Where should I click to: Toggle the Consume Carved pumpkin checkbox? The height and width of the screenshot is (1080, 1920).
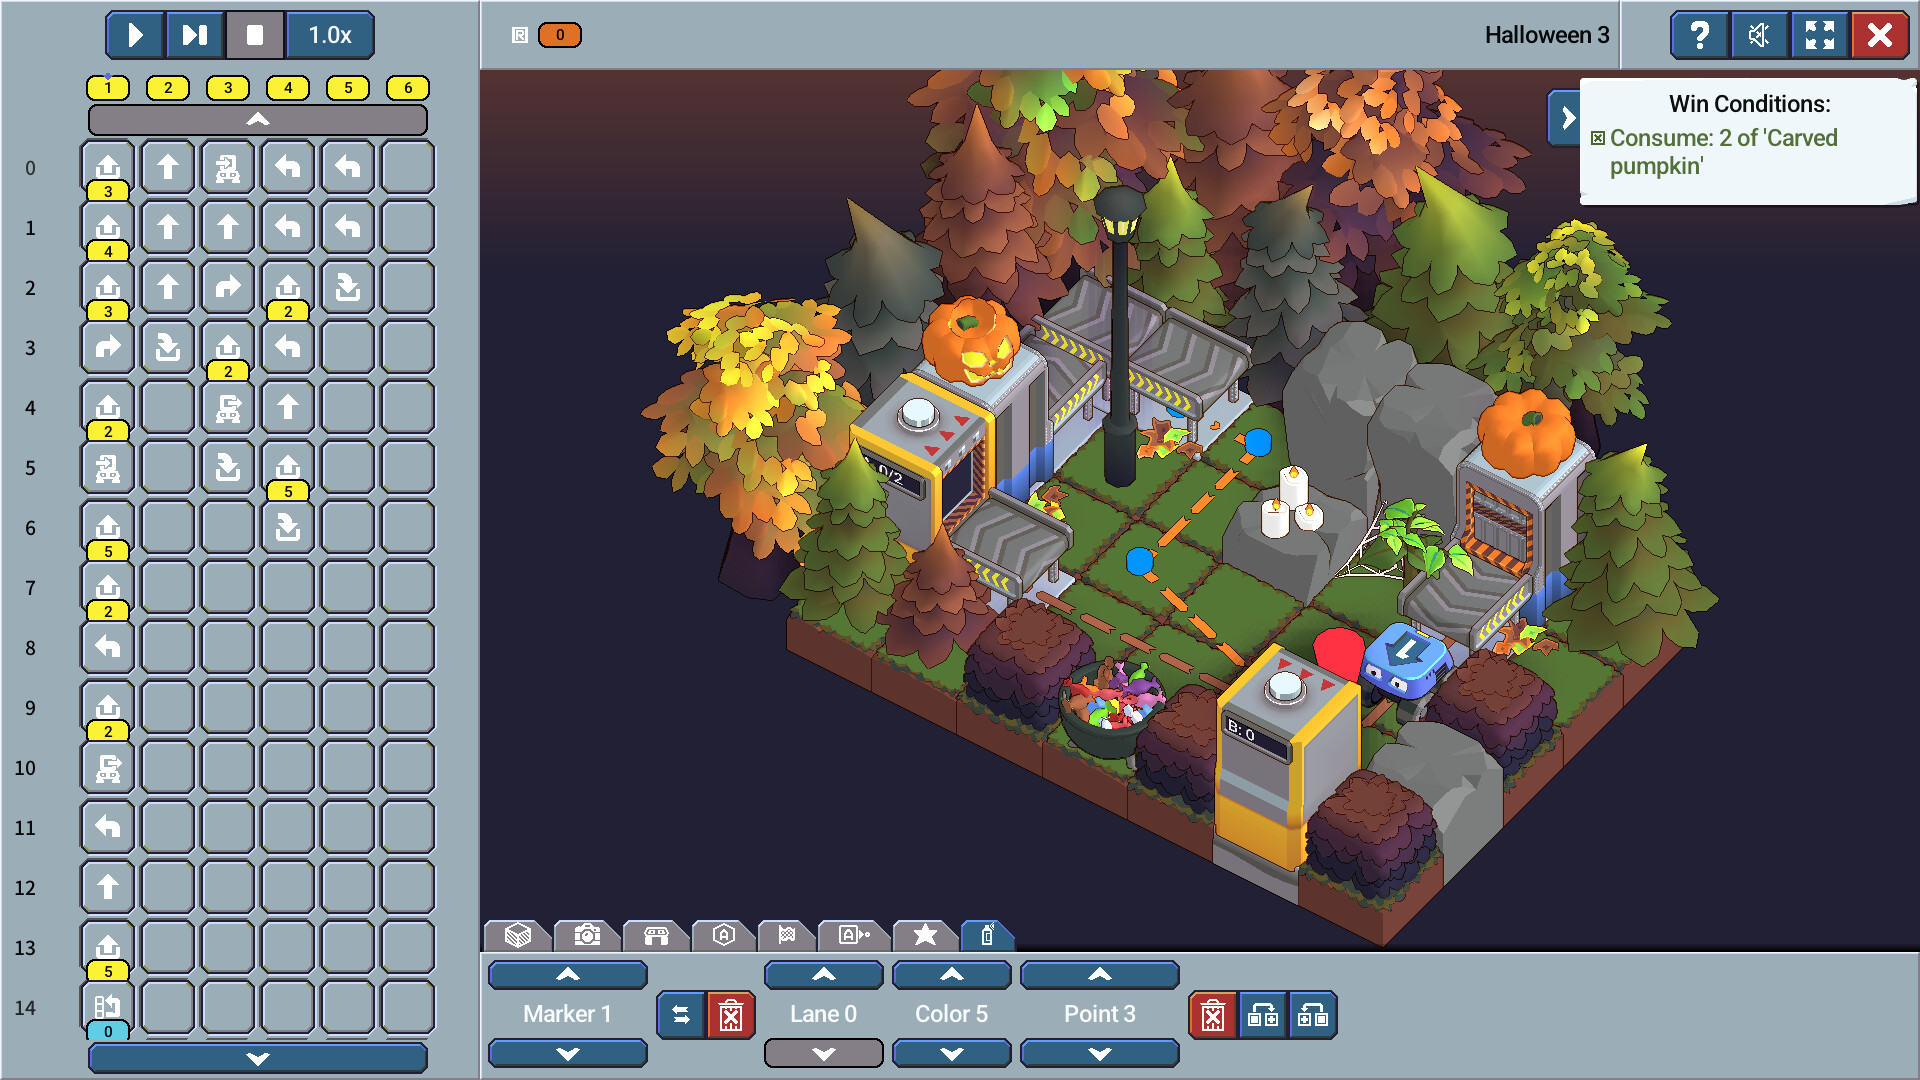click(1598, 138)
